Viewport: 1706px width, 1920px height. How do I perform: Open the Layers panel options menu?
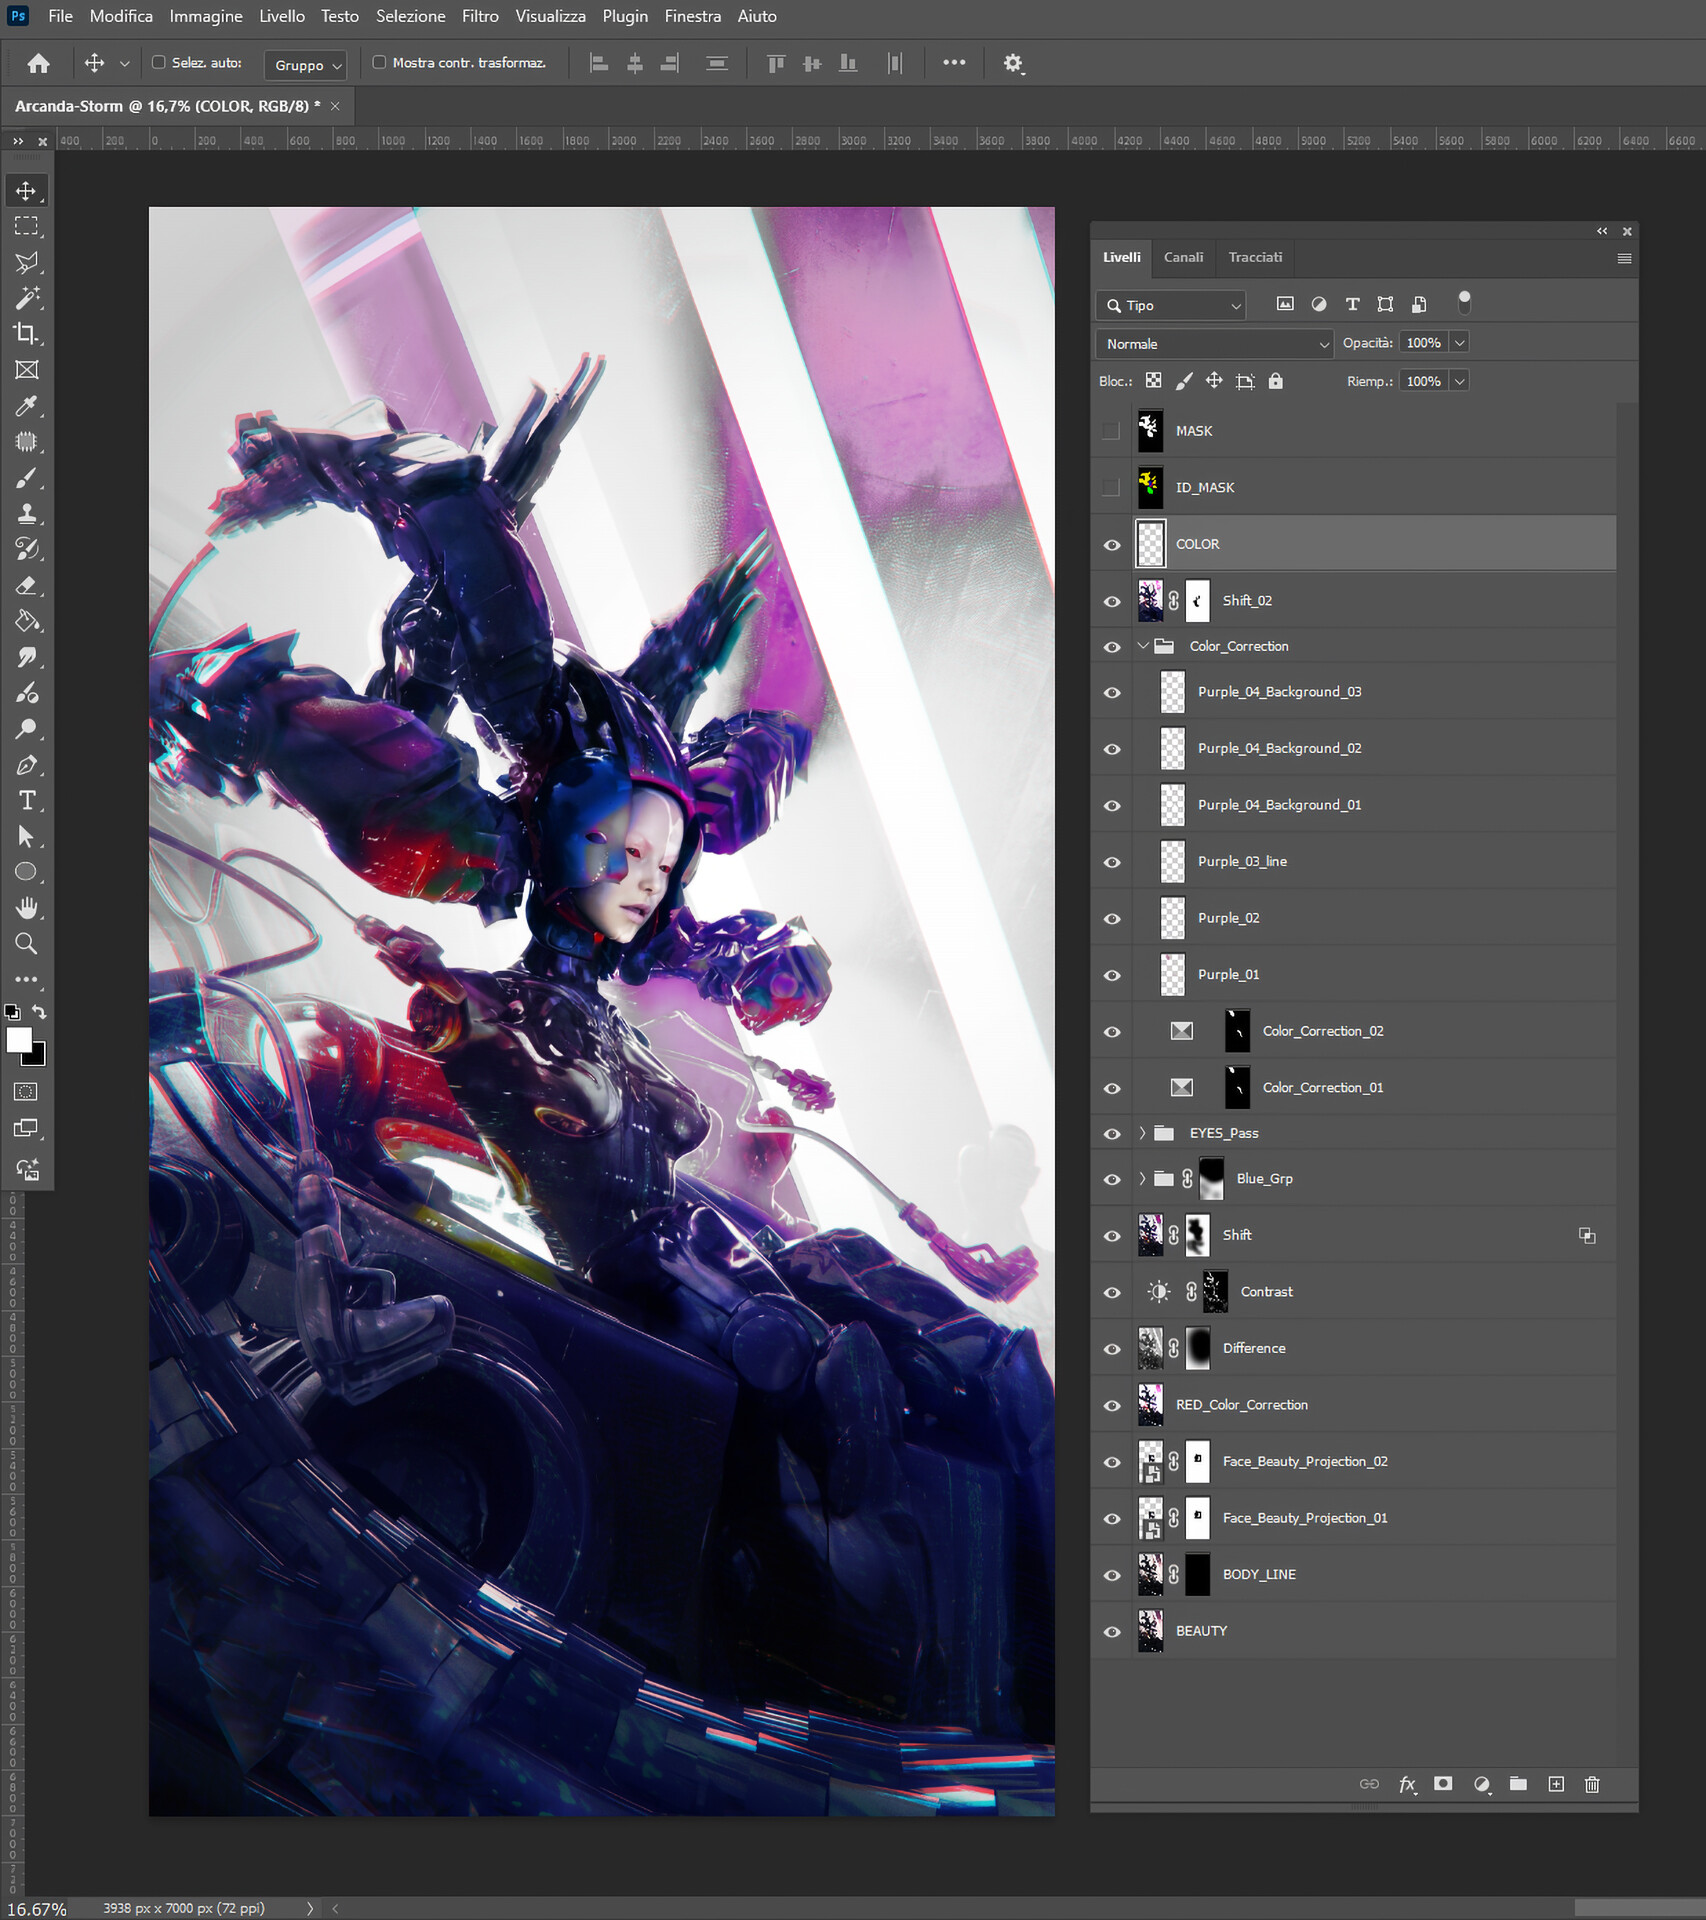click(x=1624, y=258)
